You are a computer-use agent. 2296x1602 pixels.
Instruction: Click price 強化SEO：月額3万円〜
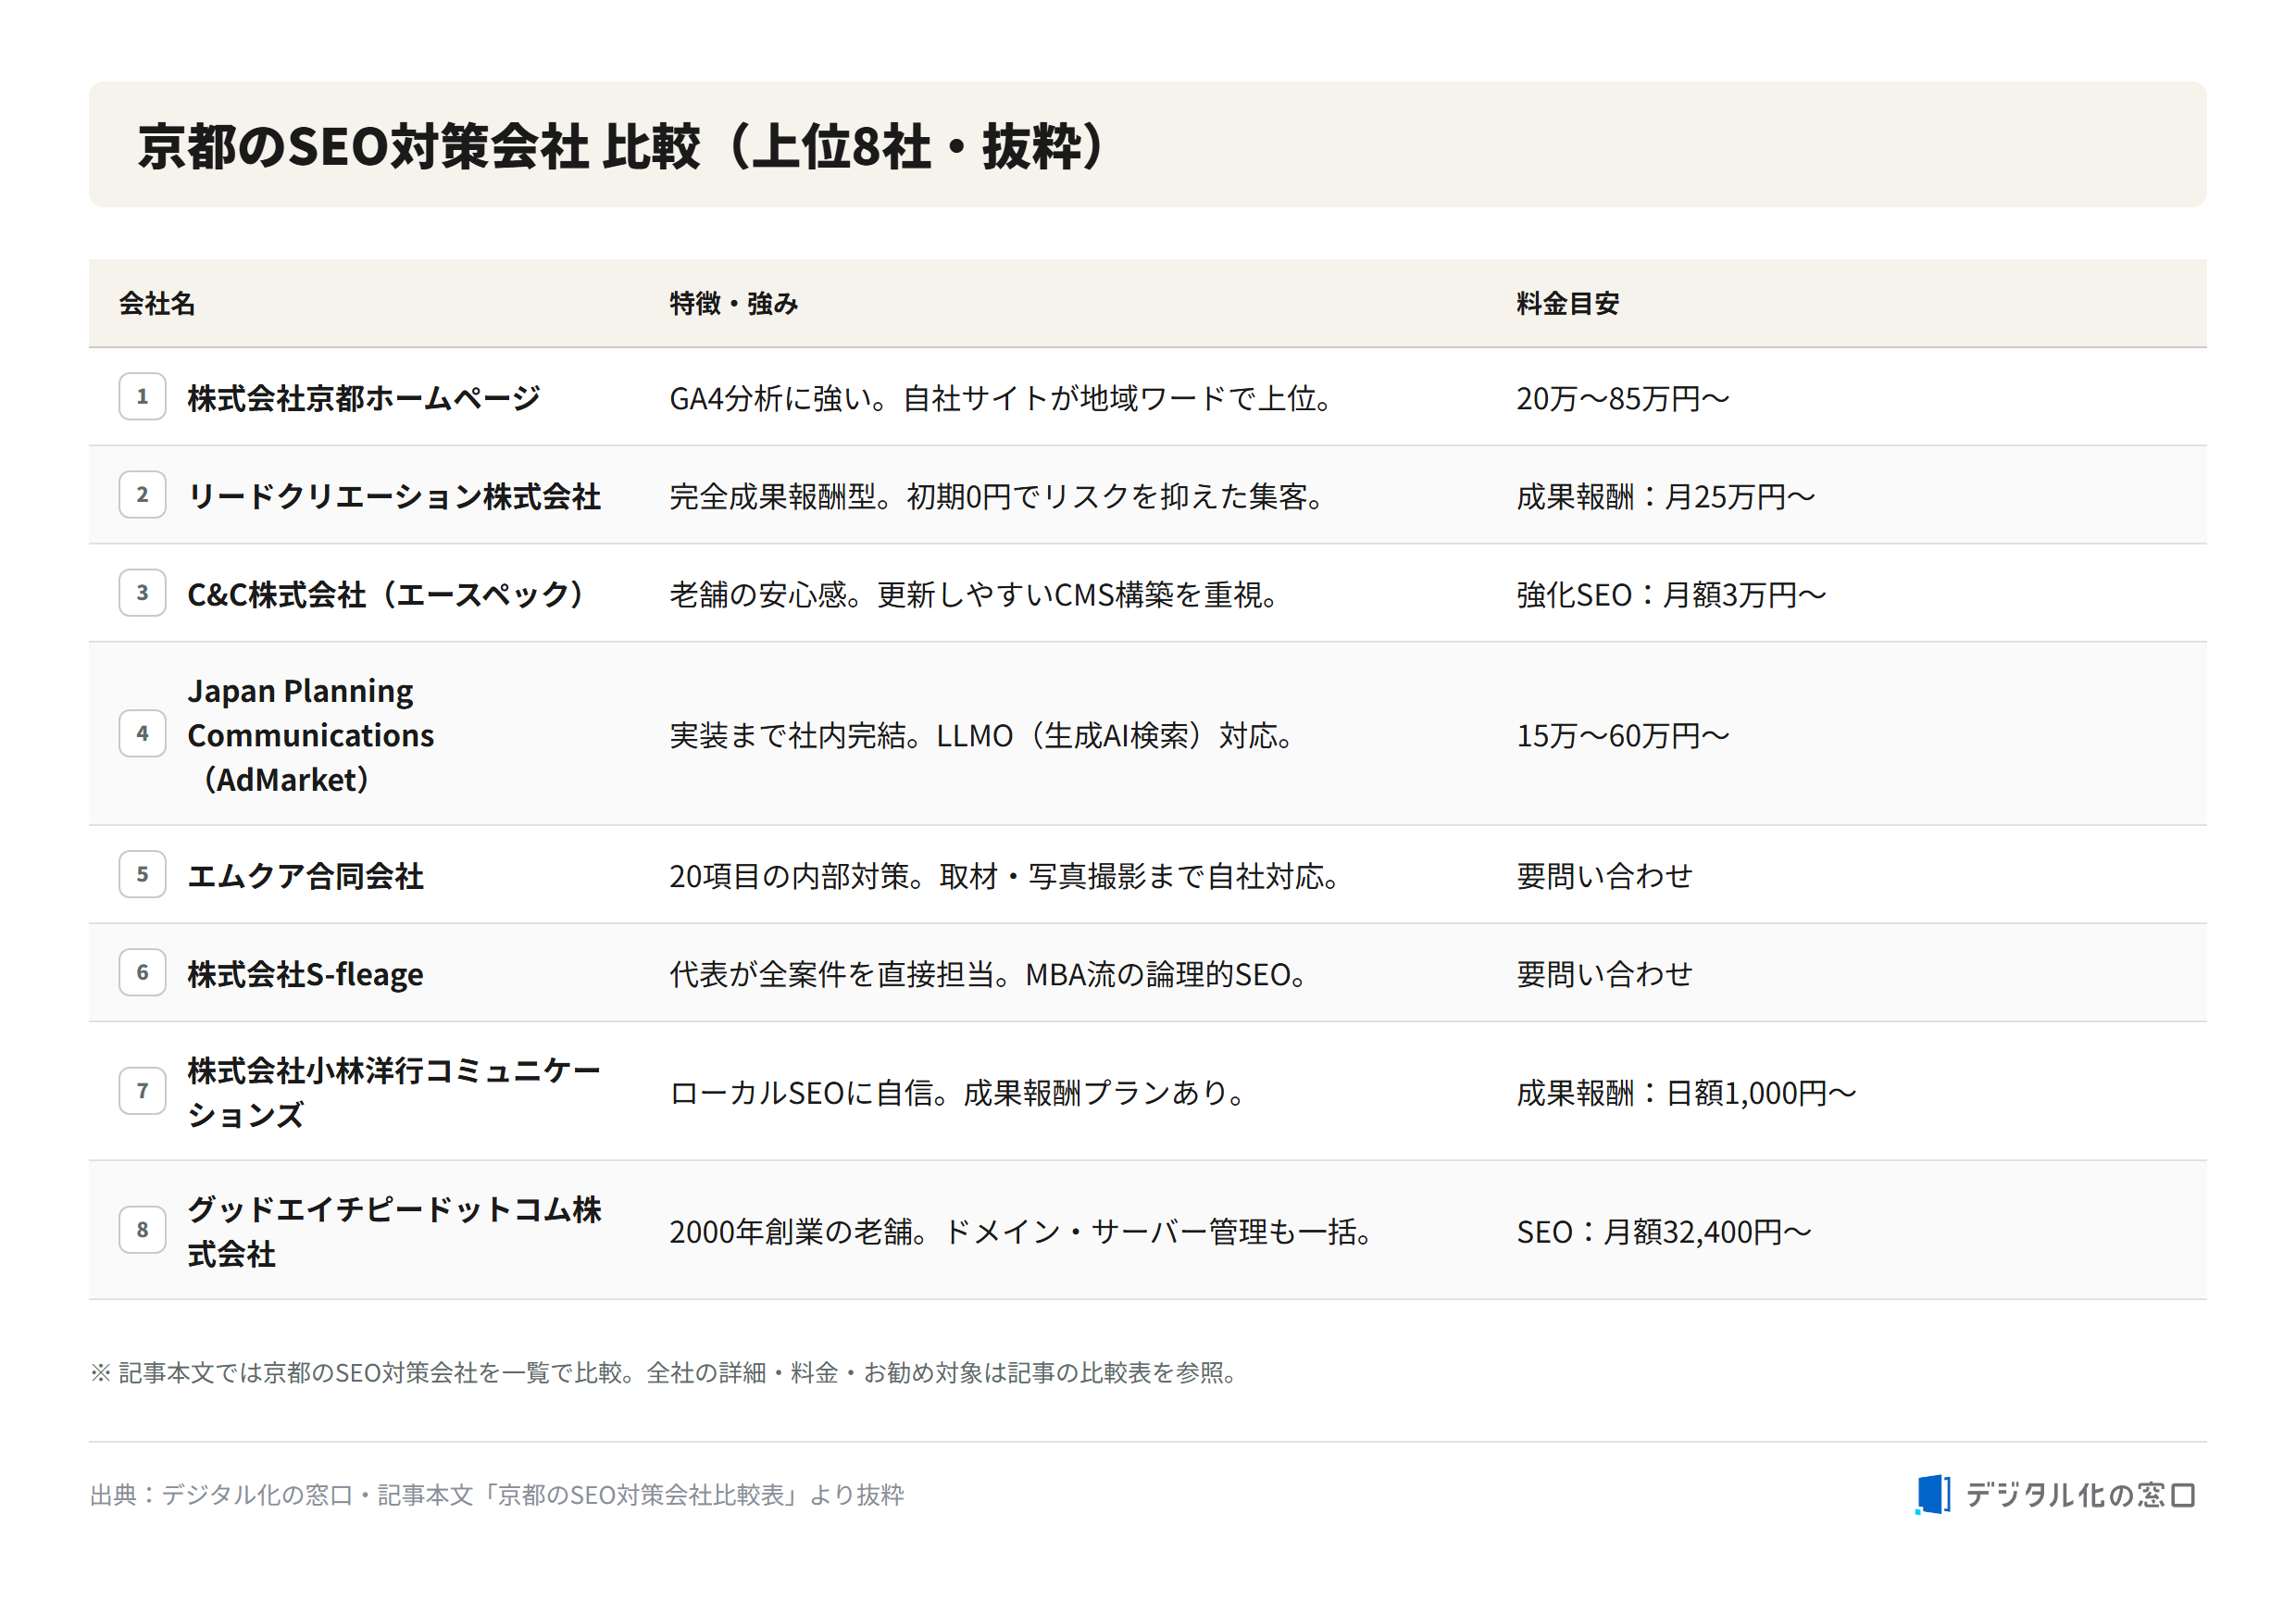click(1671, 594)
